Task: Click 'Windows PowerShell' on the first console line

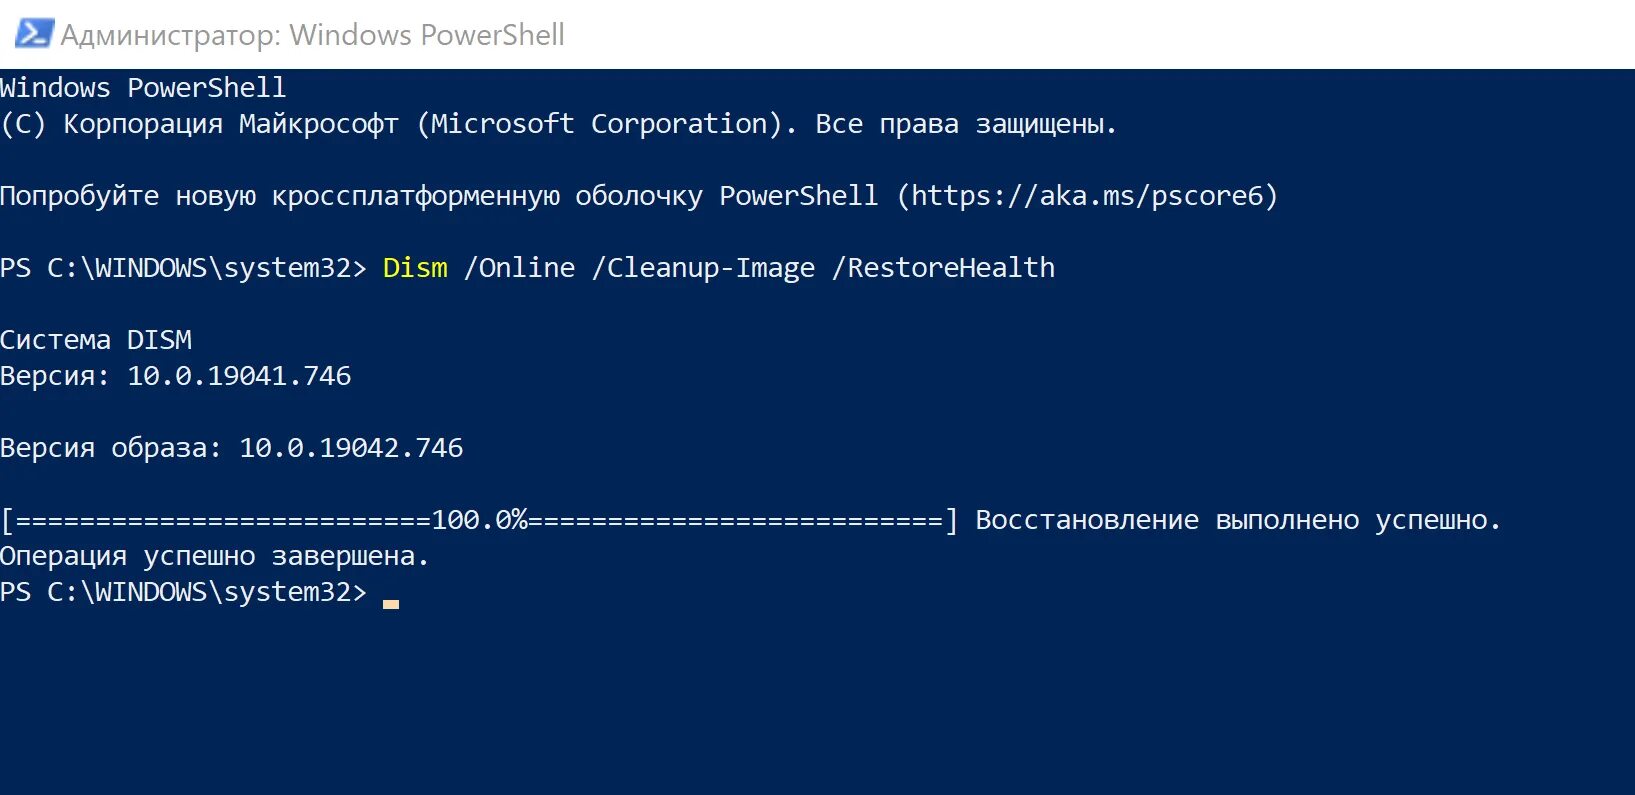Action: pos(143,88)
